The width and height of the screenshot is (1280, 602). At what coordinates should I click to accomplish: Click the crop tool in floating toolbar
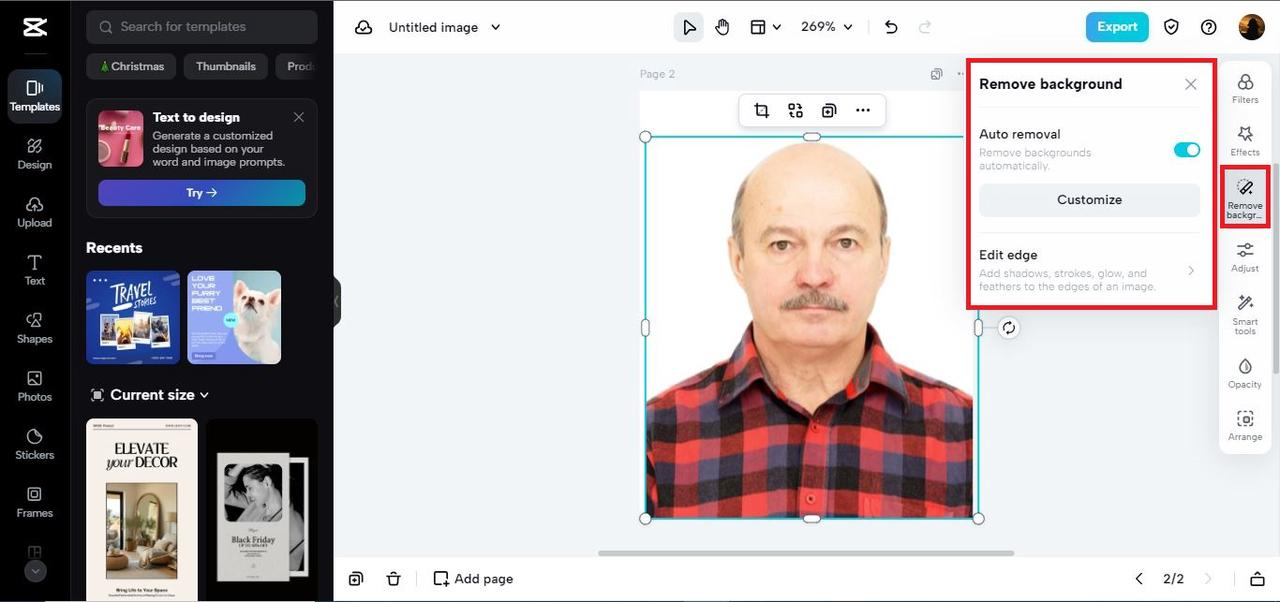(x=761, y=110)
